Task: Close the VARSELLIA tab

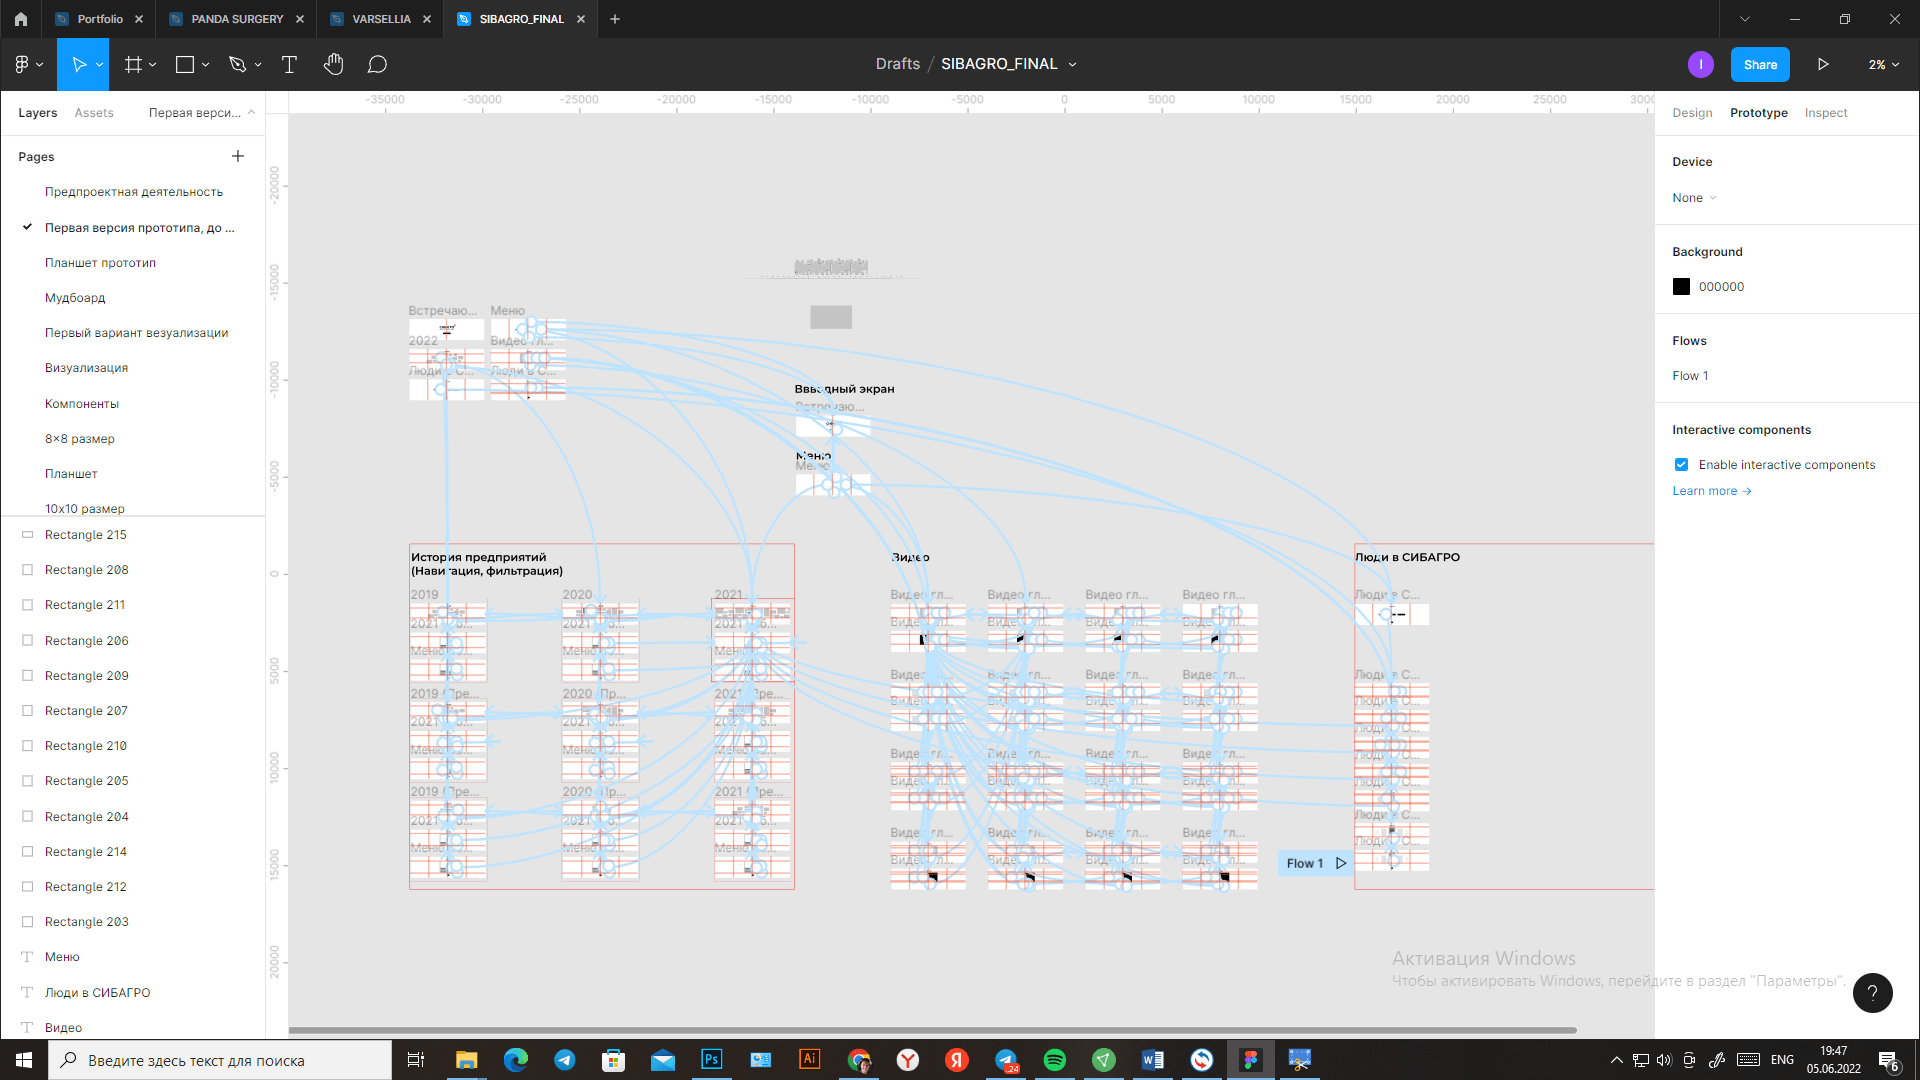Action: [x=427, y=19]
